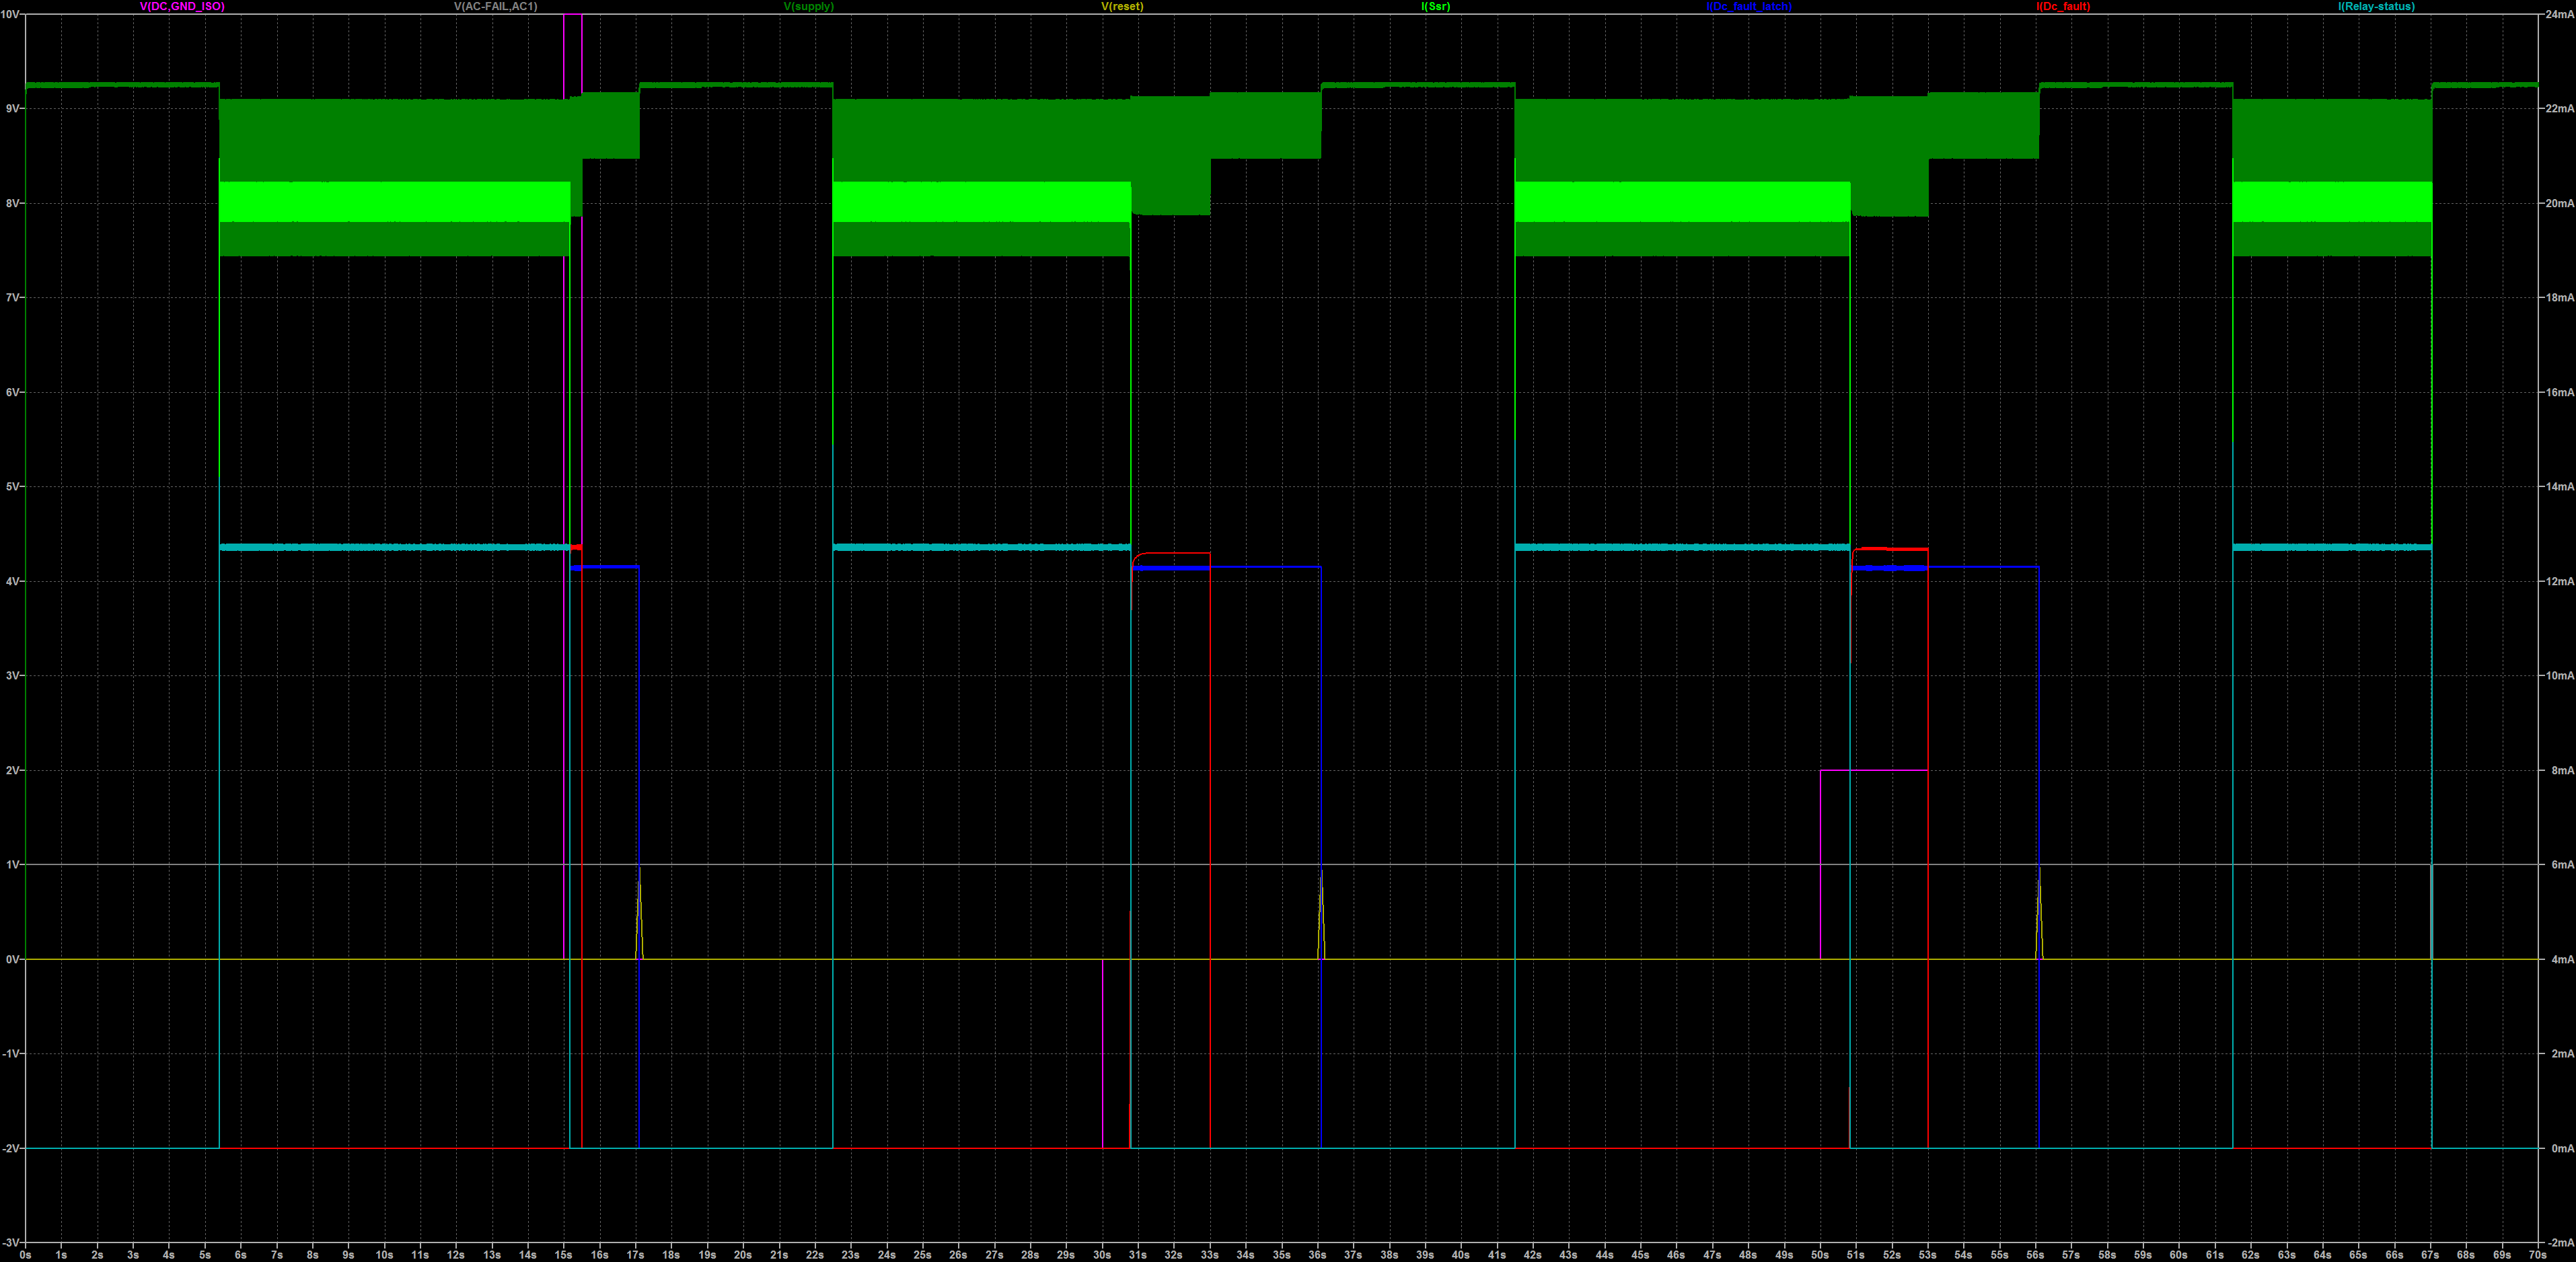Click the 9V tick on the voltage axis
The width and height of the screenshot is (2576, 1262).
[x=13, y=108]
